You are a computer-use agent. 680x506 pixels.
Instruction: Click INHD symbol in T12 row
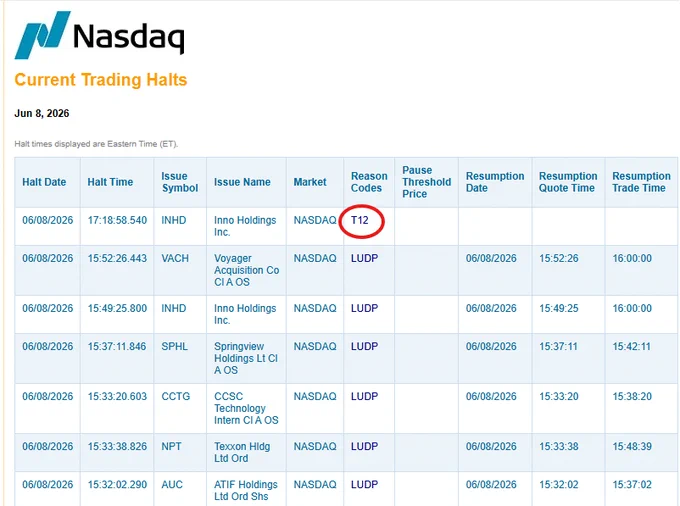click(x=173, y=220)
